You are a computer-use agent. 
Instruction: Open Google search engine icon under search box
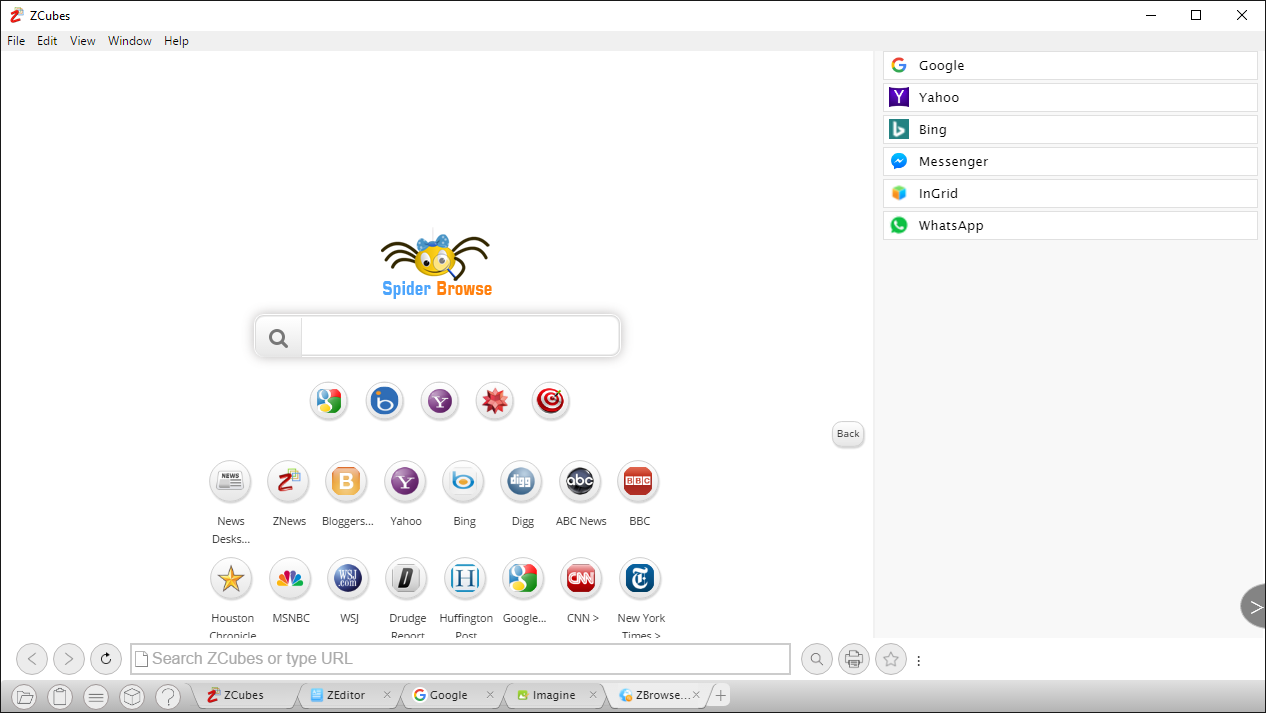[x=329, y=401]
